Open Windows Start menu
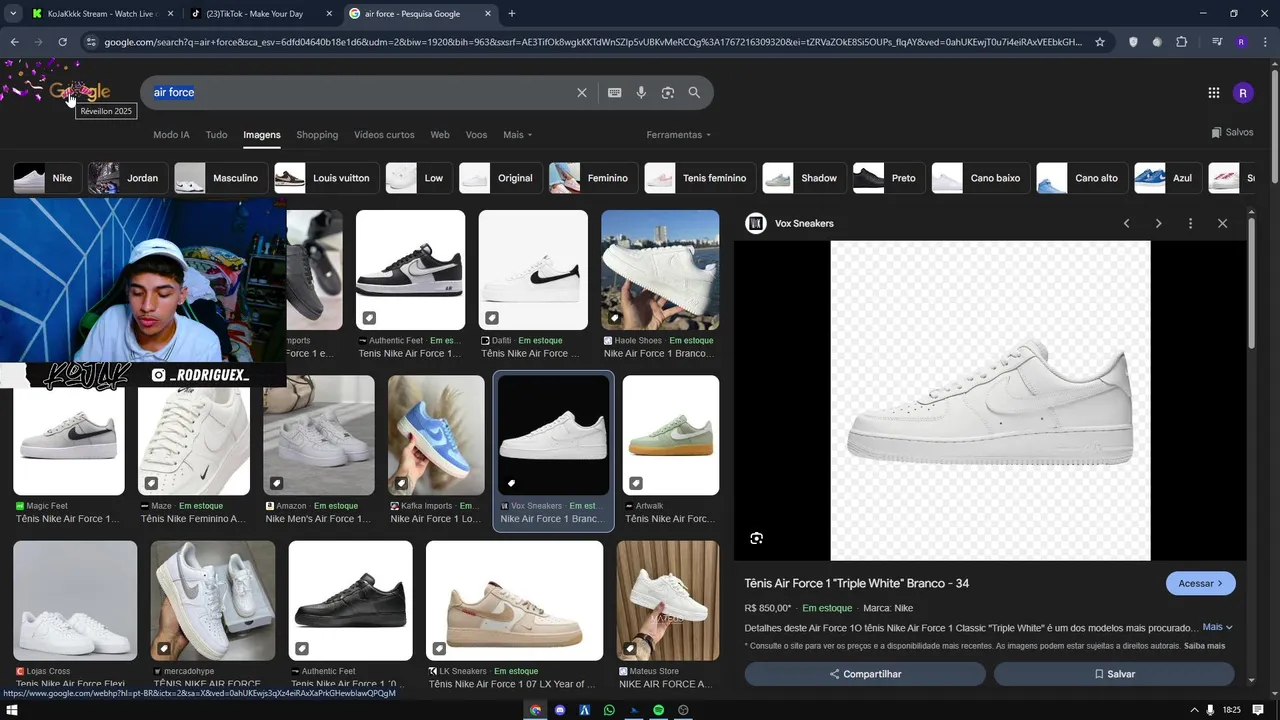The height and width of the screenshot is (720, 1280). click(x=13, y=710)
